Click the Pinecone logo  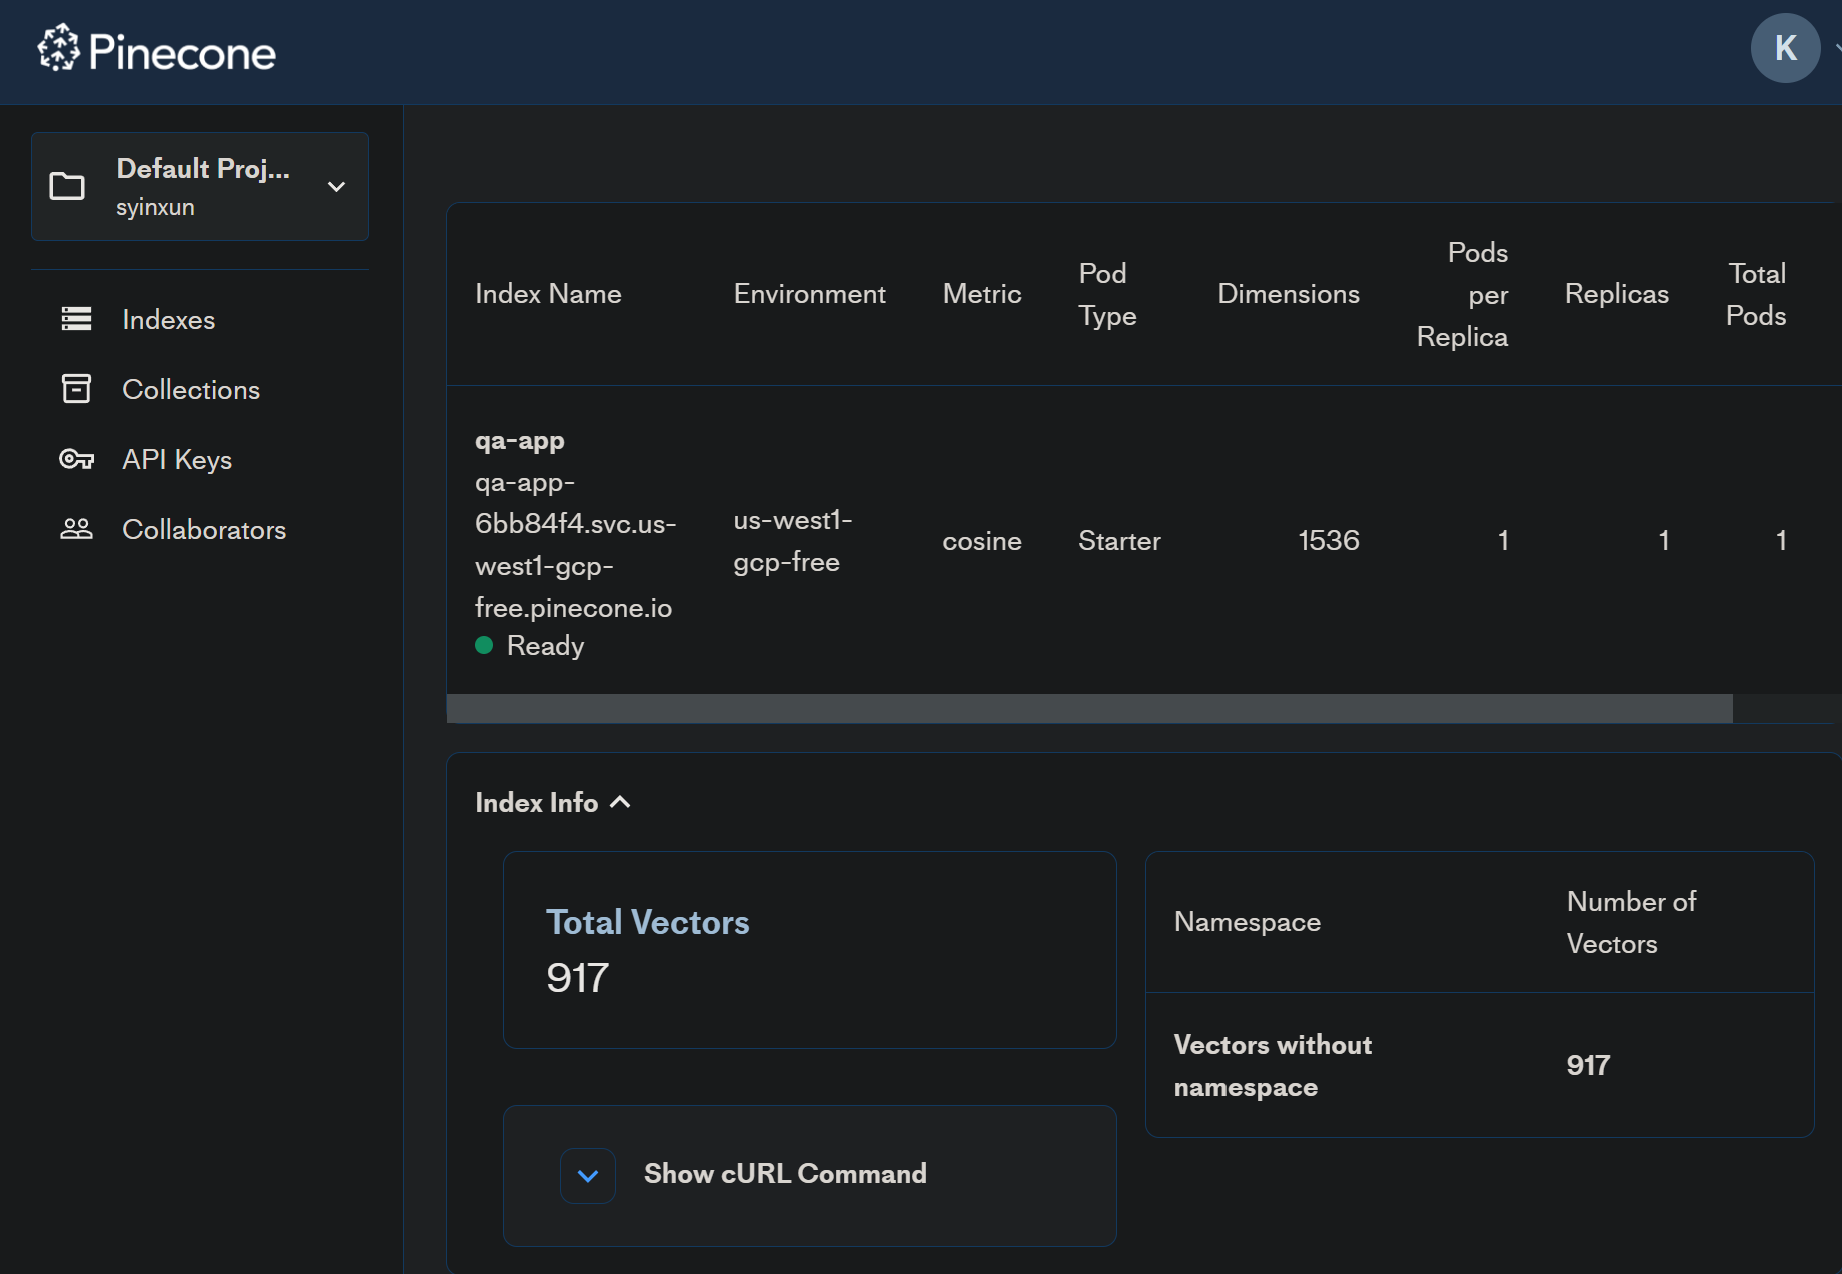[x=156, y=50]
